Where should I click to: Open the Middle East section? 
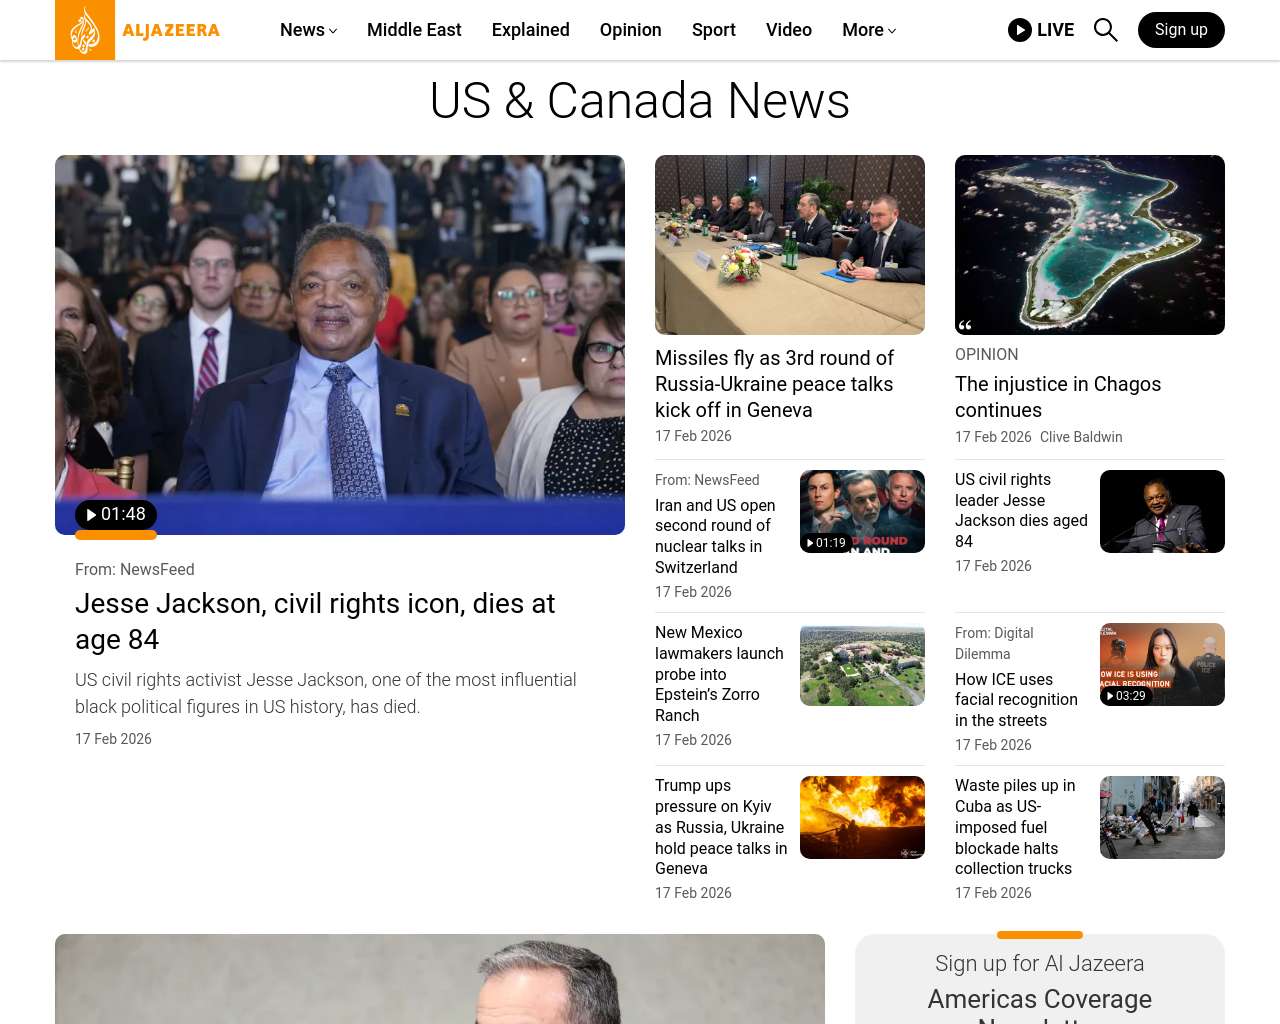pyautogui.click(x=414, y=30)
